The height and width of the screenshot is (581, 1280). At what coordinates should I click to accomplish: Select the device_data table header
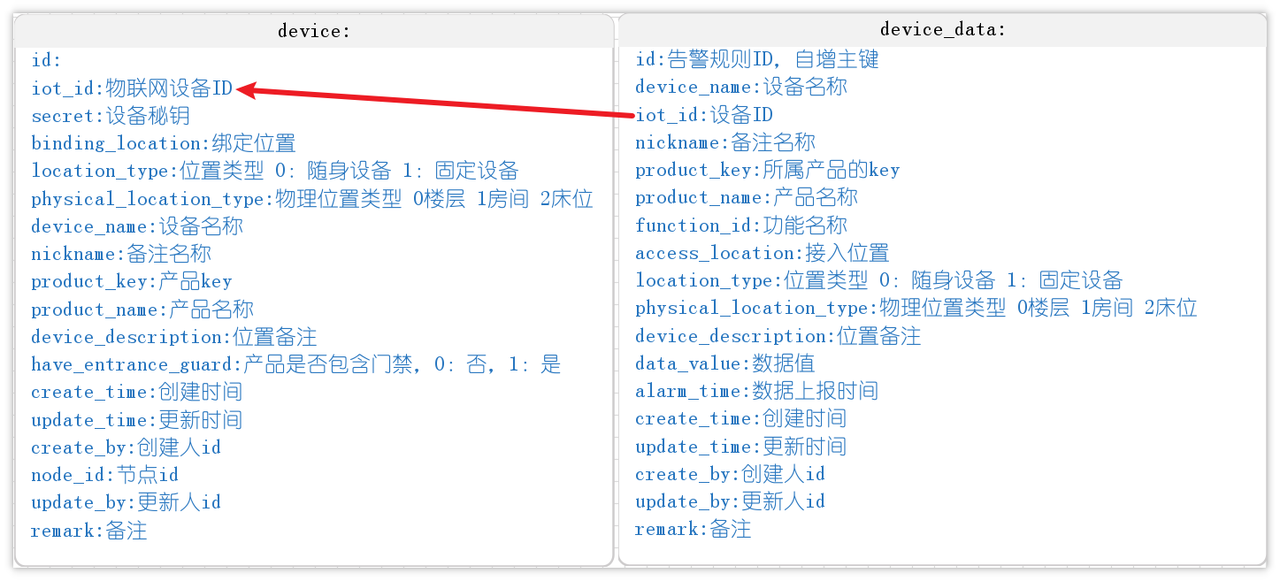click(942, 30)
